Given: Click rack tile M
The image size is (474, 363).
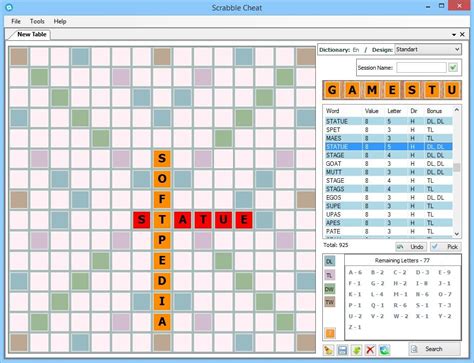Looking at the screenshot, I should pyautogui.click(x=372, y=90).
